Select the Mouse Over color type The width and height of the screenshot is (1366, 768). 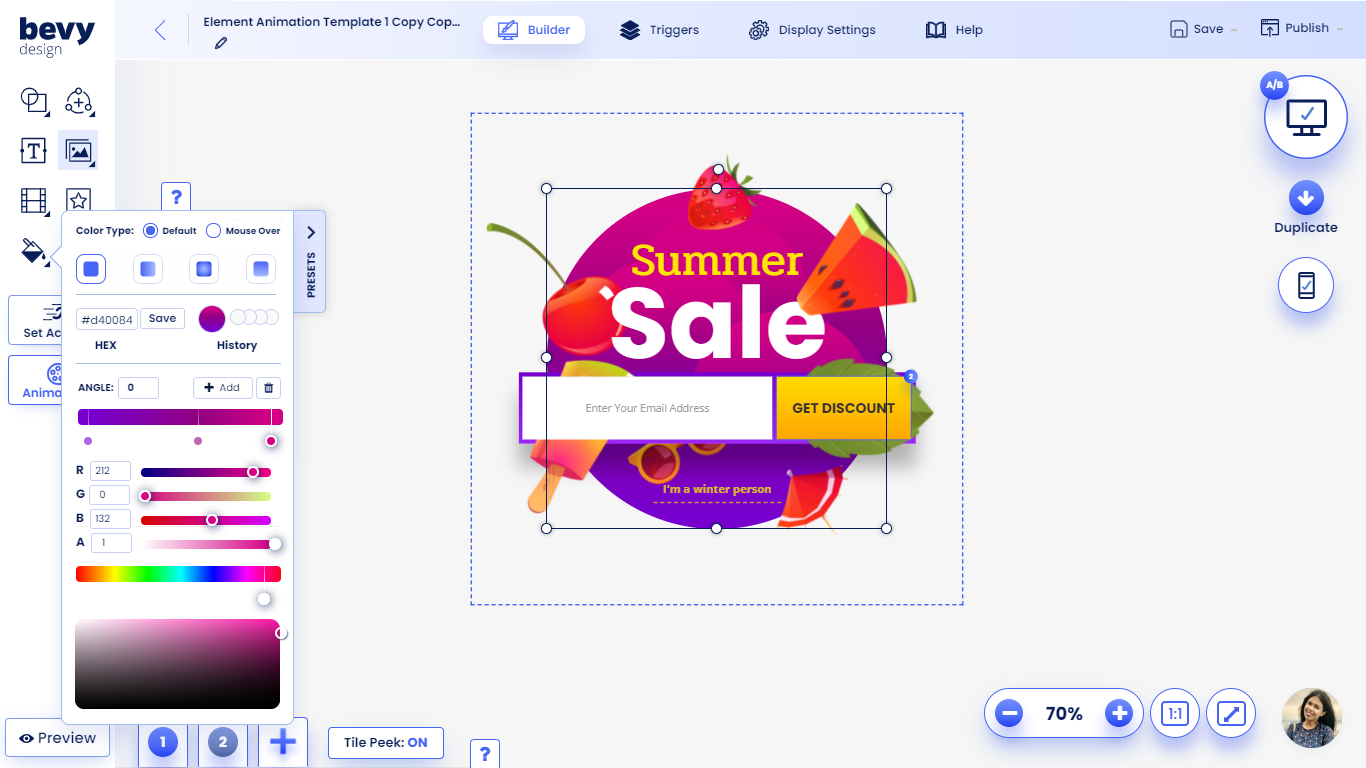click(x=213, y=230)
